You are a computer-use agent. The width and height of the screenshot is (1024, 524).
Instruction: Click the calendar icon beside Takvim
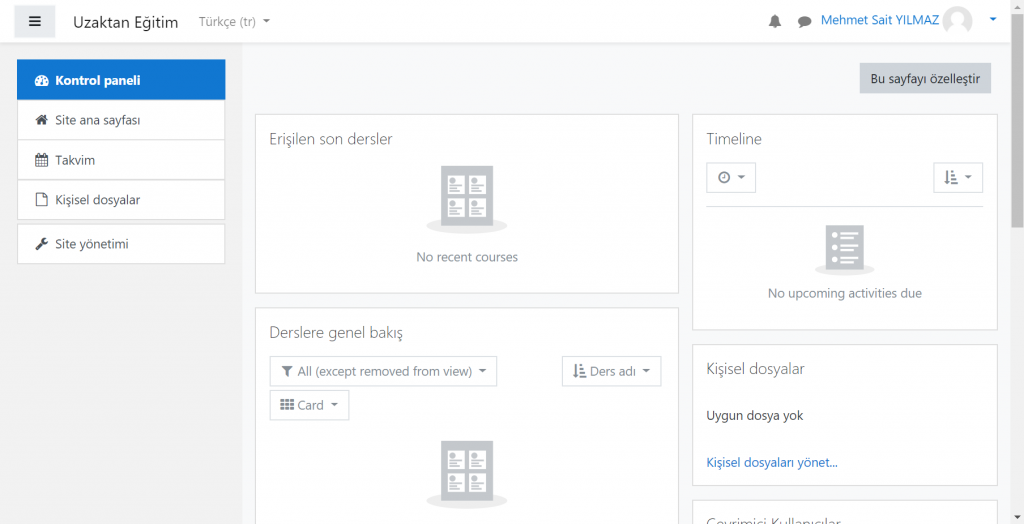[x=42, y=160]
